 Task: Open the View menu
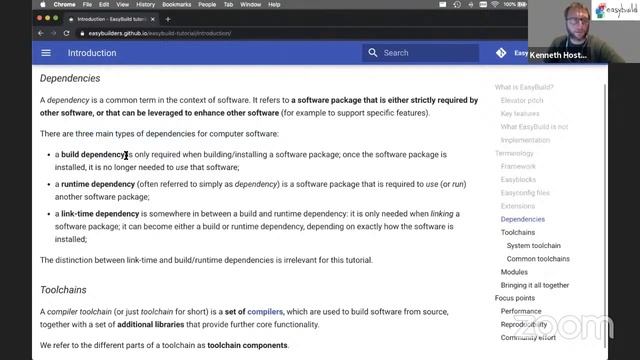pos(122,4)
